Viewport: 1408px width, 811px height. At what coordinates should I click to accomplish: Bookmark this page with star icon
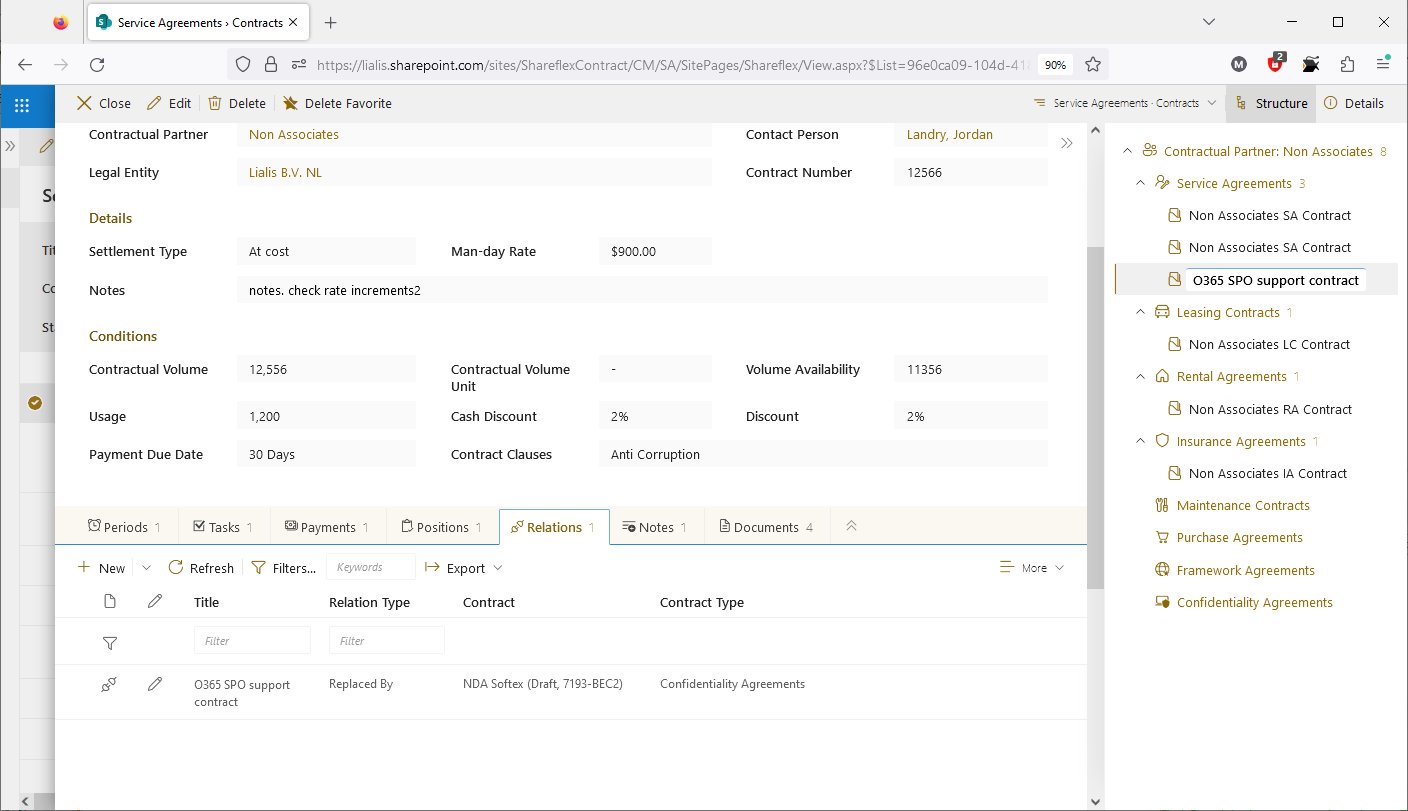1093,64
